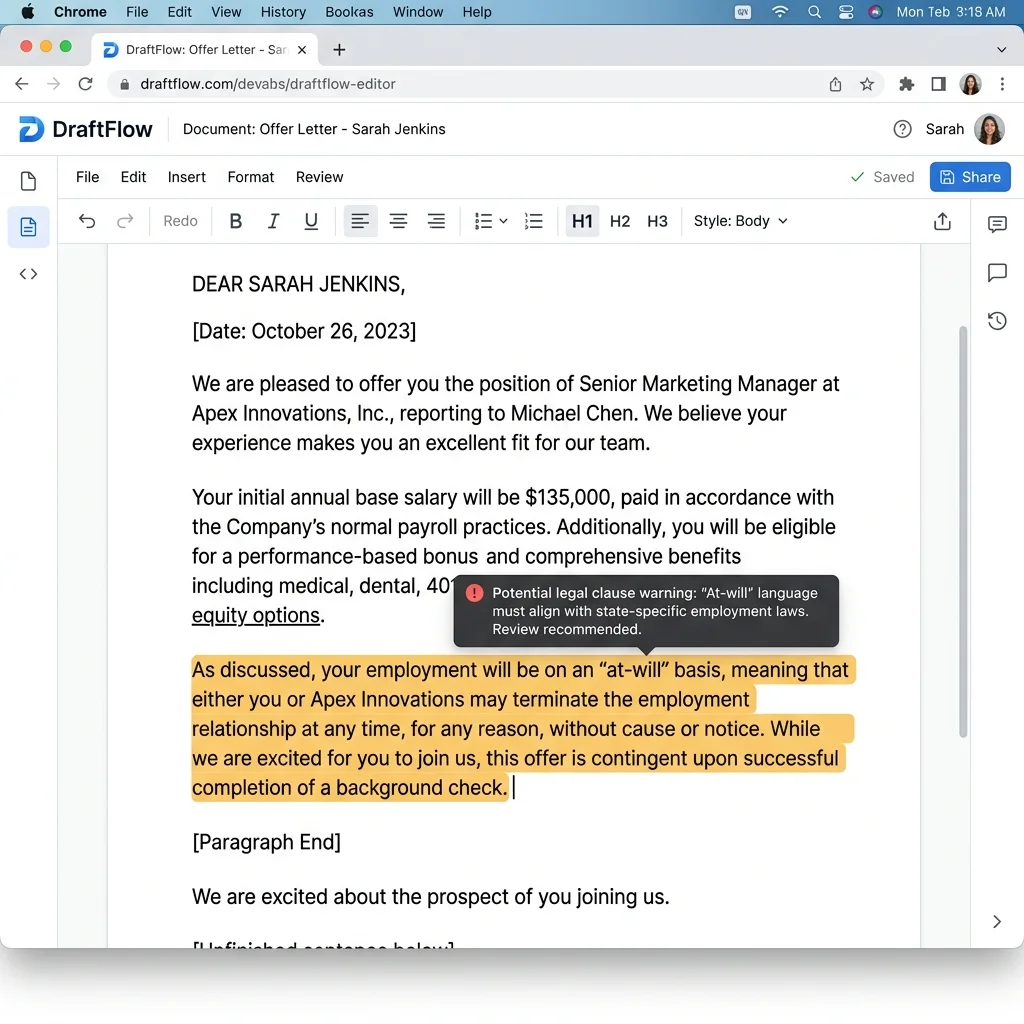1024x1024 pixels.
Task: Toggle the Chrome side panel icon
Action: [x=938, y=84]
